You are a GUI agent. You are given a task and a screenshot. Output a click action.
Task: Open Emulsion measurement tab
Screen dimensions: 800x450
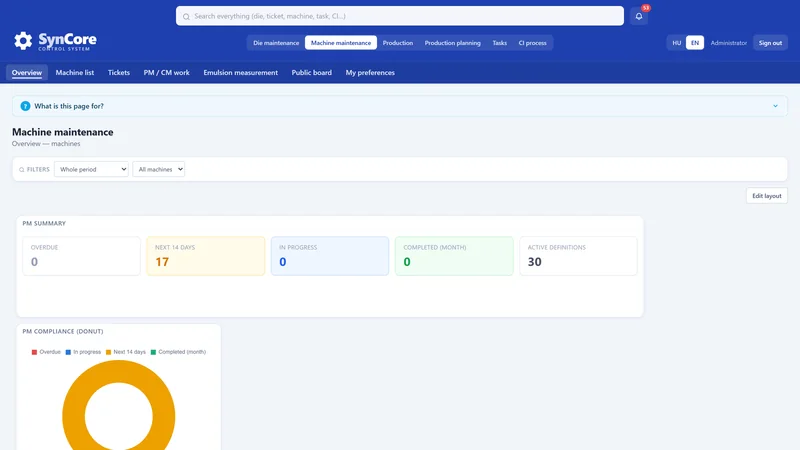(240, 72)
